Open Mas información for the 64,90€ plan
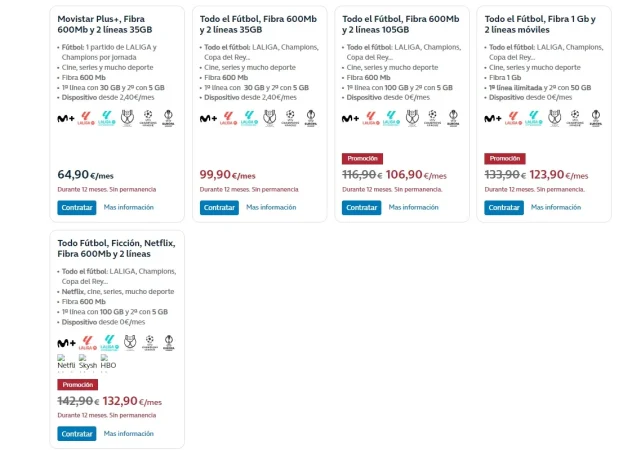 click(x=129, y=207)
